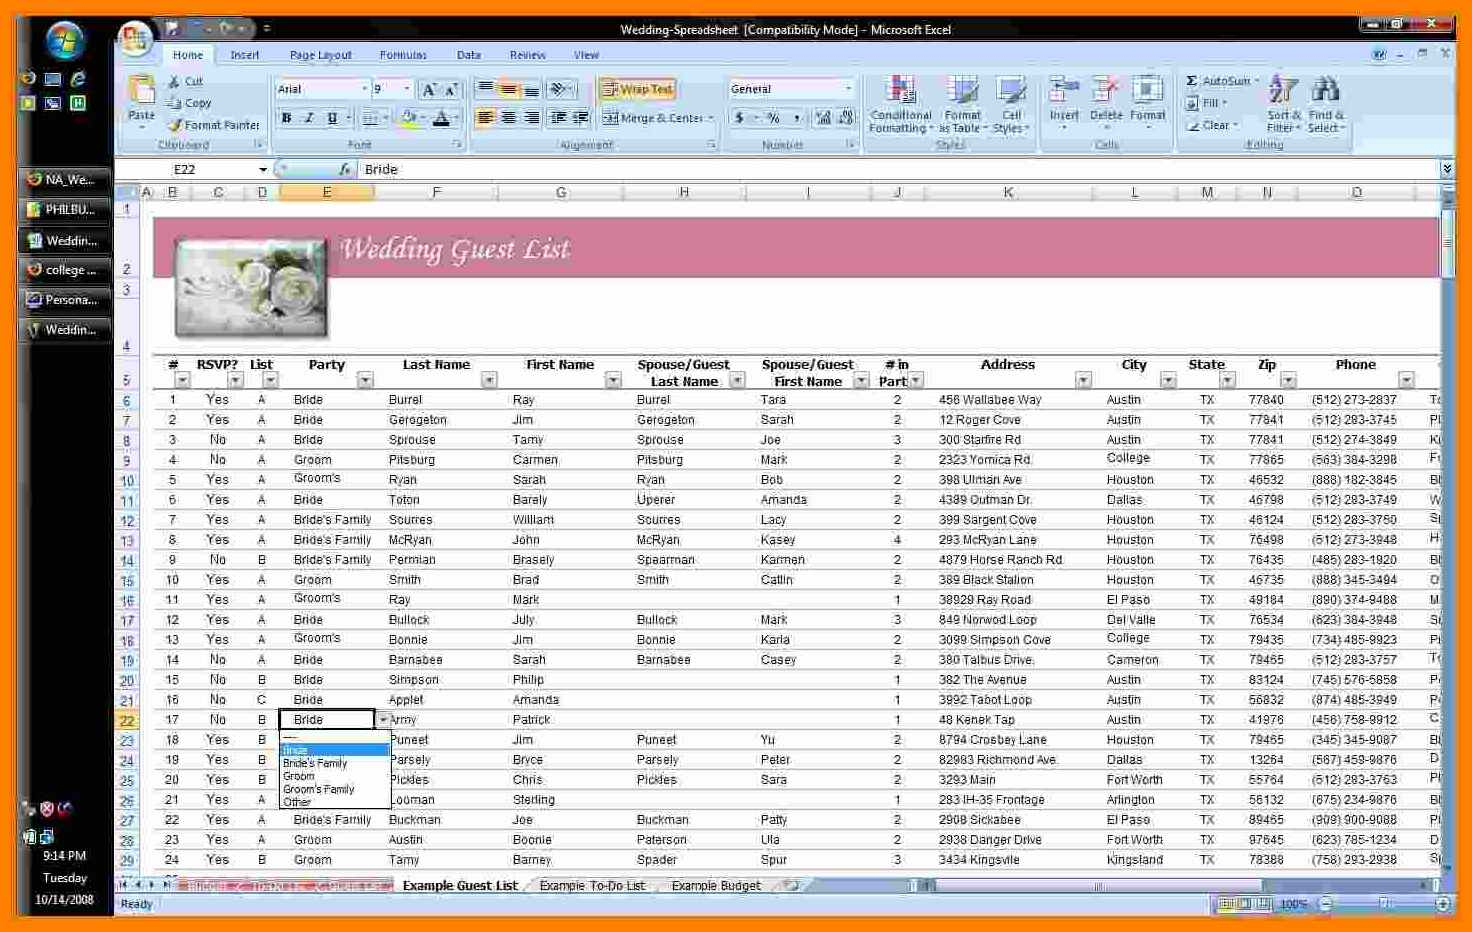Screen dimensions: 1472x932
Task: Open the Example Budget sheet tab
Action: point(715,886)
